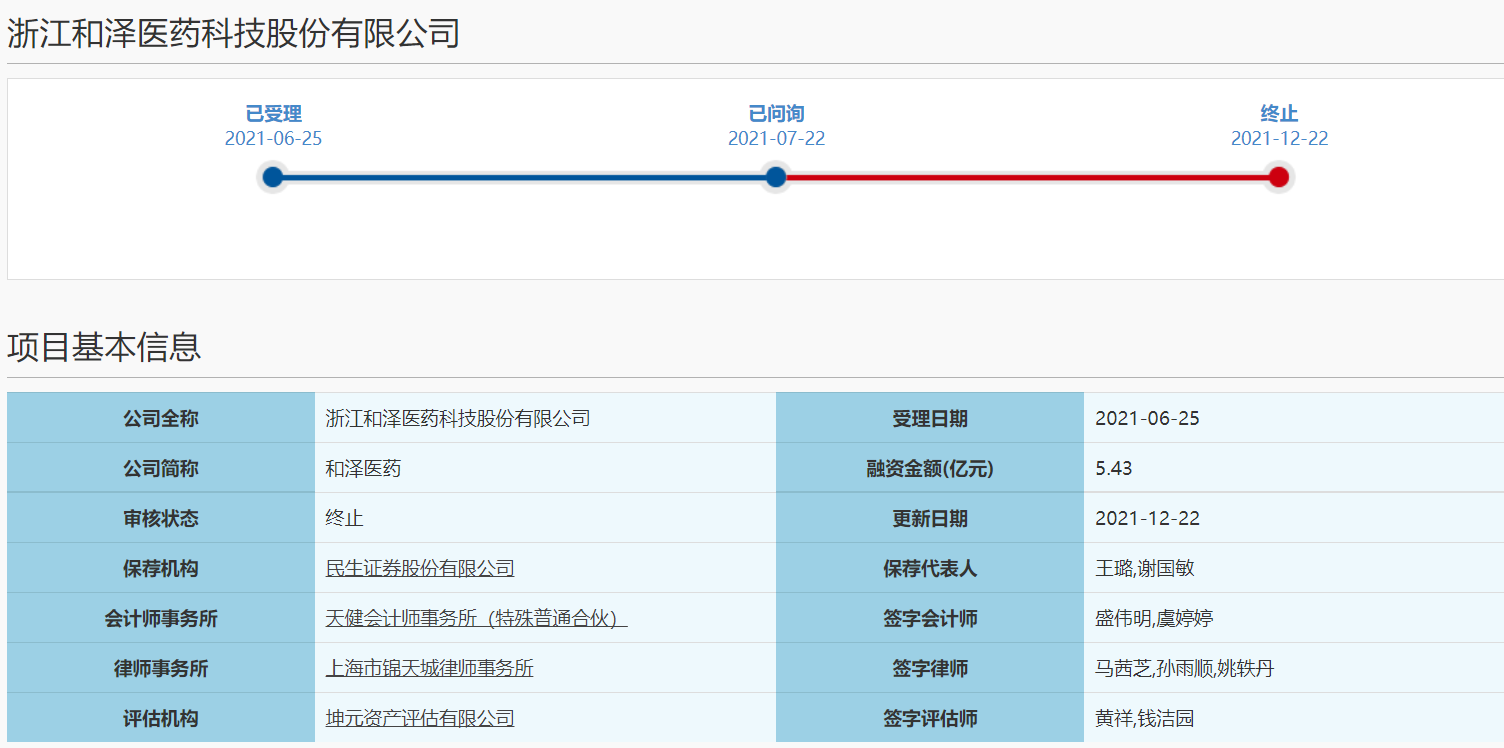Click the 评估机构 header cell
The height and width of the screenshot is (748, 1504).
pos(161,718)
